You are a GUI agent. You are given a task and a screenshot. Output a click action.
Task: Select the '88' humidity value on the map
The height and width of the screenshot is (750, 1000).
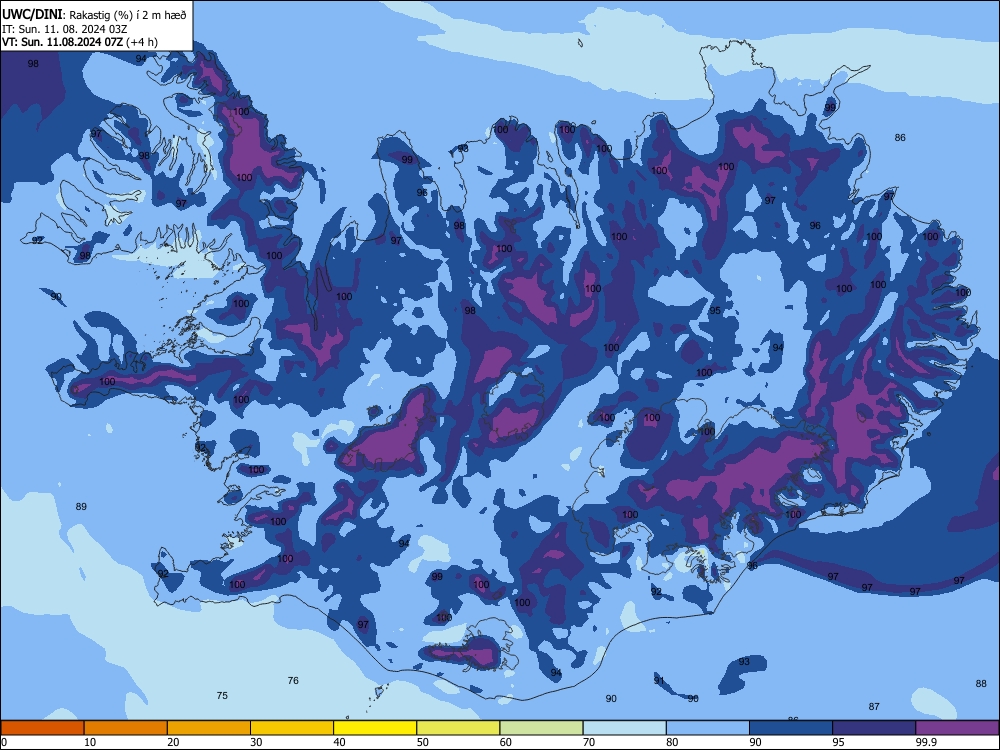981,684
